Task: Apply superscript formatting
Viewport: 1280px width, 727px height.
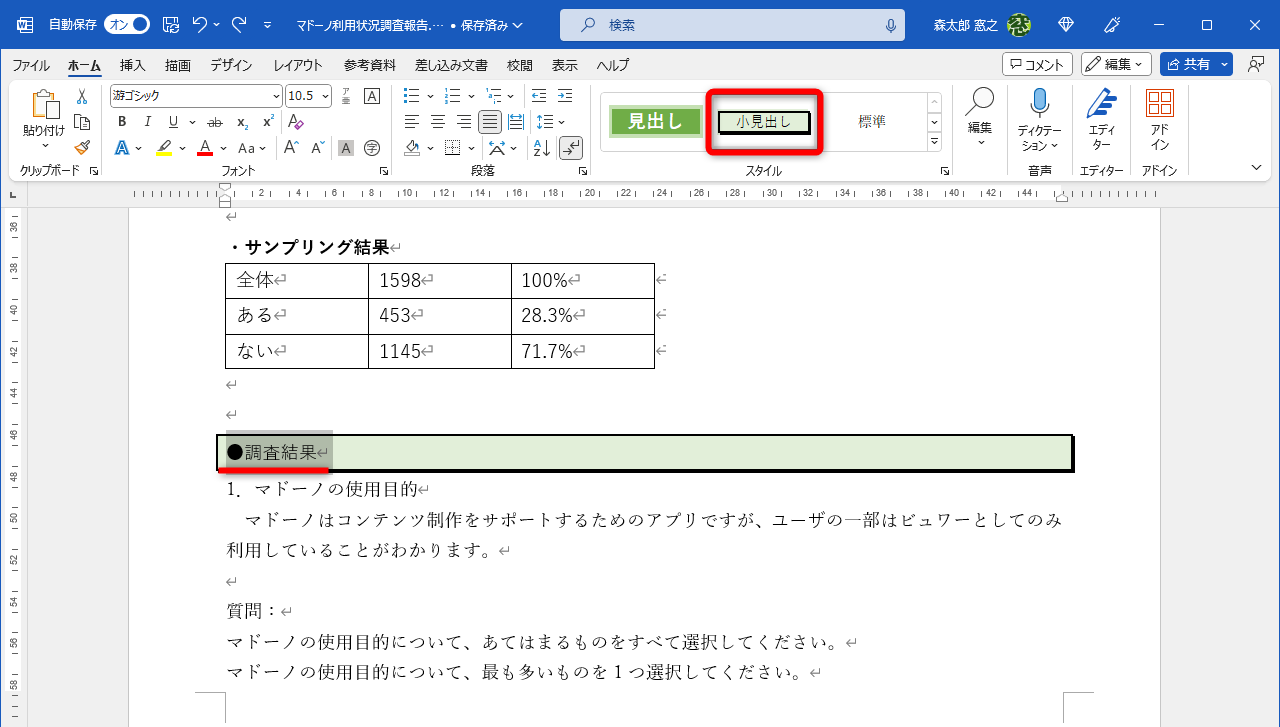Action: [x=268, y=122]
